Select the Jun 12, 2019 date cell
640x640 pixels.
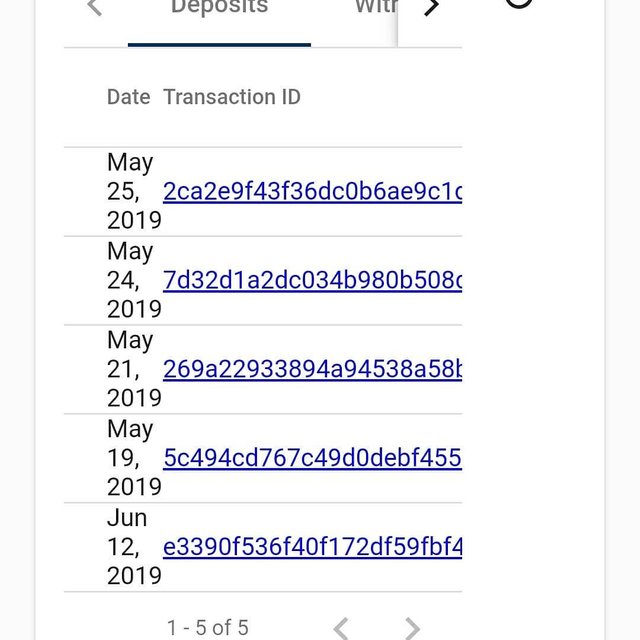click(131, 547)
